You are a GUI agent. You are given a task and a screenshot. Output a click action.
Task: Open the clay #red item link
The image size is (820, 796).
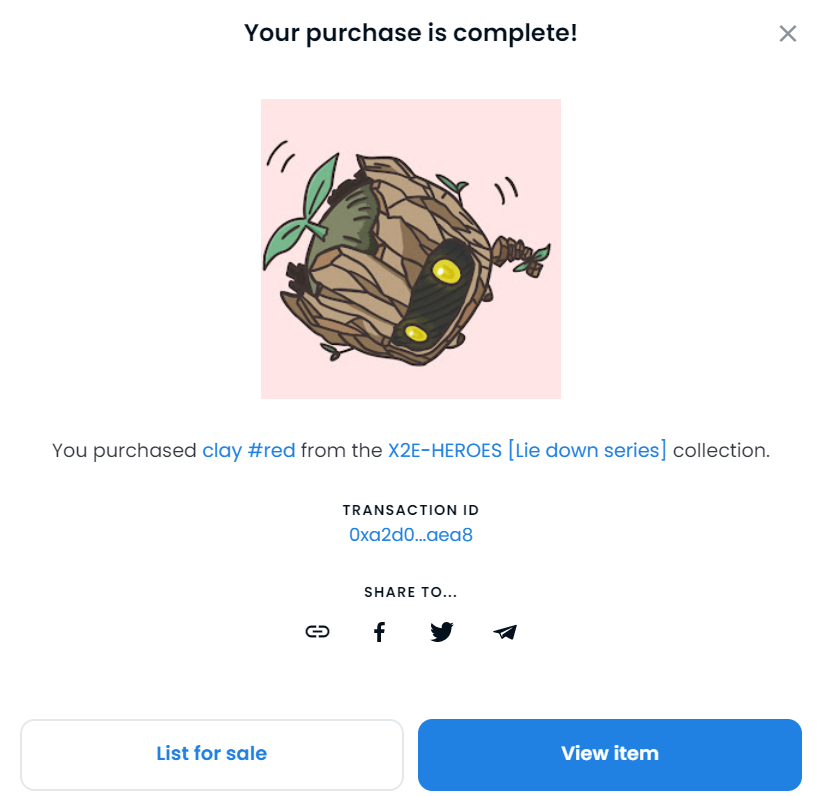coord(249,450)
